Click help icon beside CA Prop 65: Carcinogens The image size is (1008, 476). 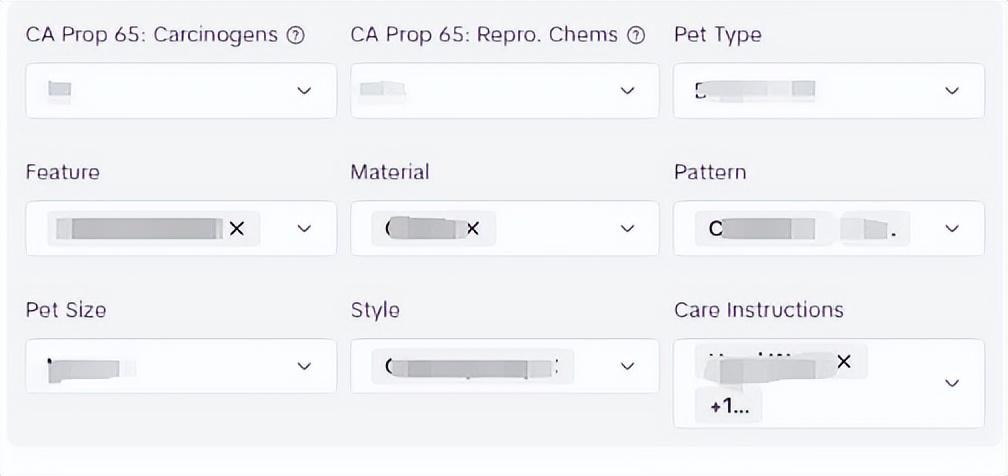click(x=294, y=36)
